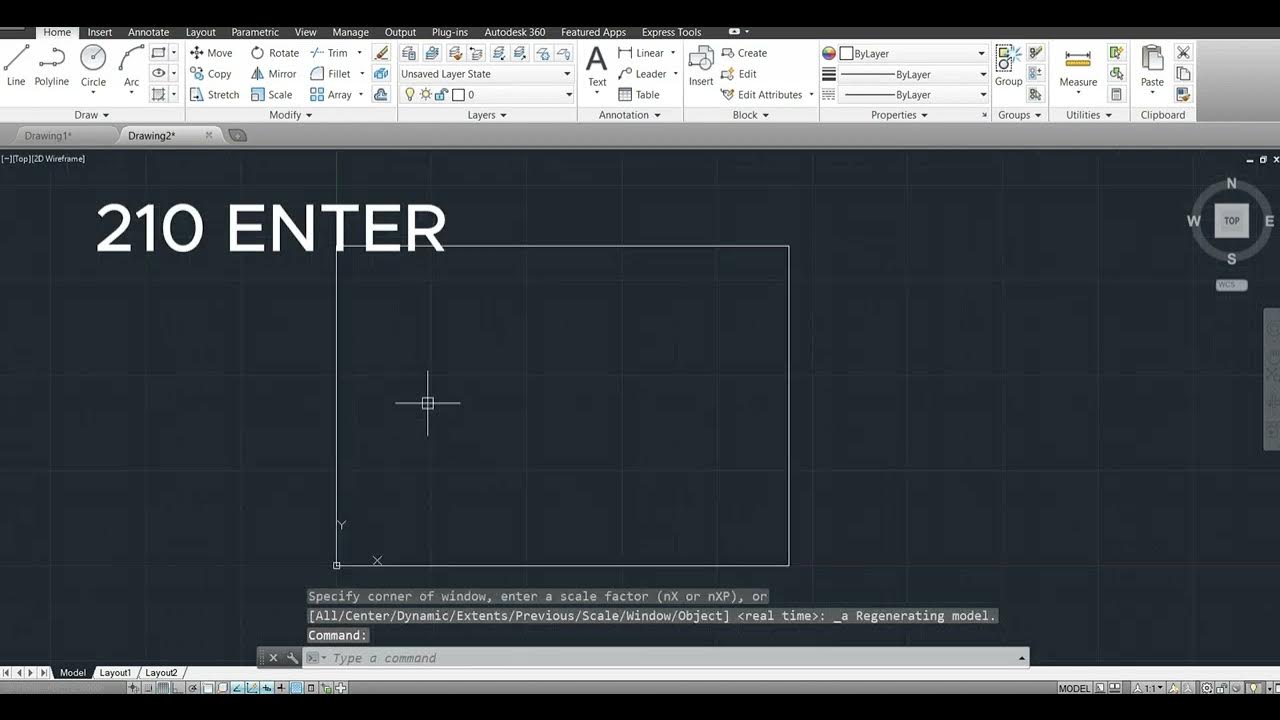This screenshot has height=720, width=1280.
Task: Open the Insert block tool
Action: click(701, 67)
